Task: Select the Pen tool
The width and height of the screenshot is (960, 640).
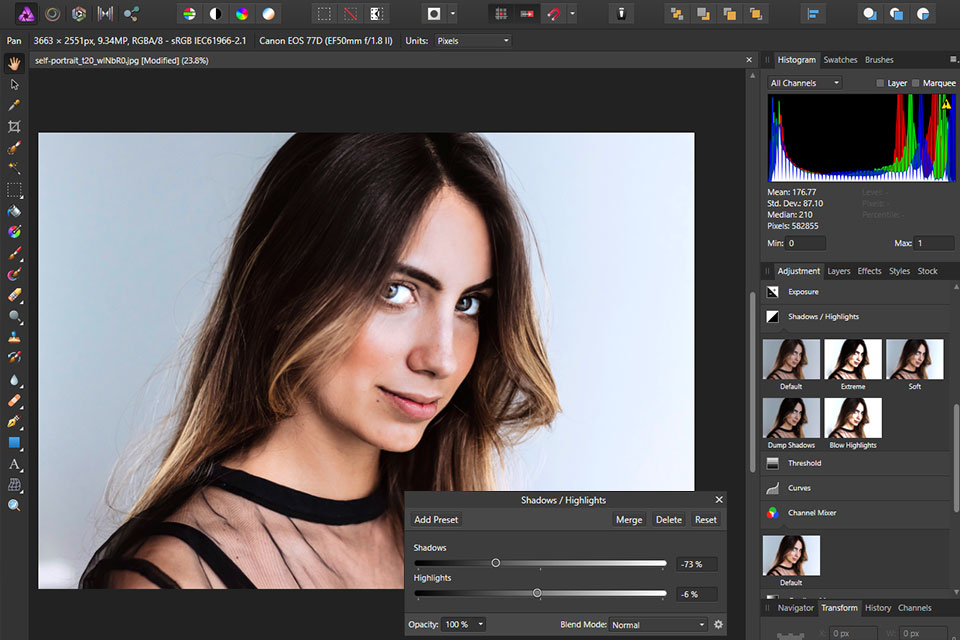Action: pos(14,422)
